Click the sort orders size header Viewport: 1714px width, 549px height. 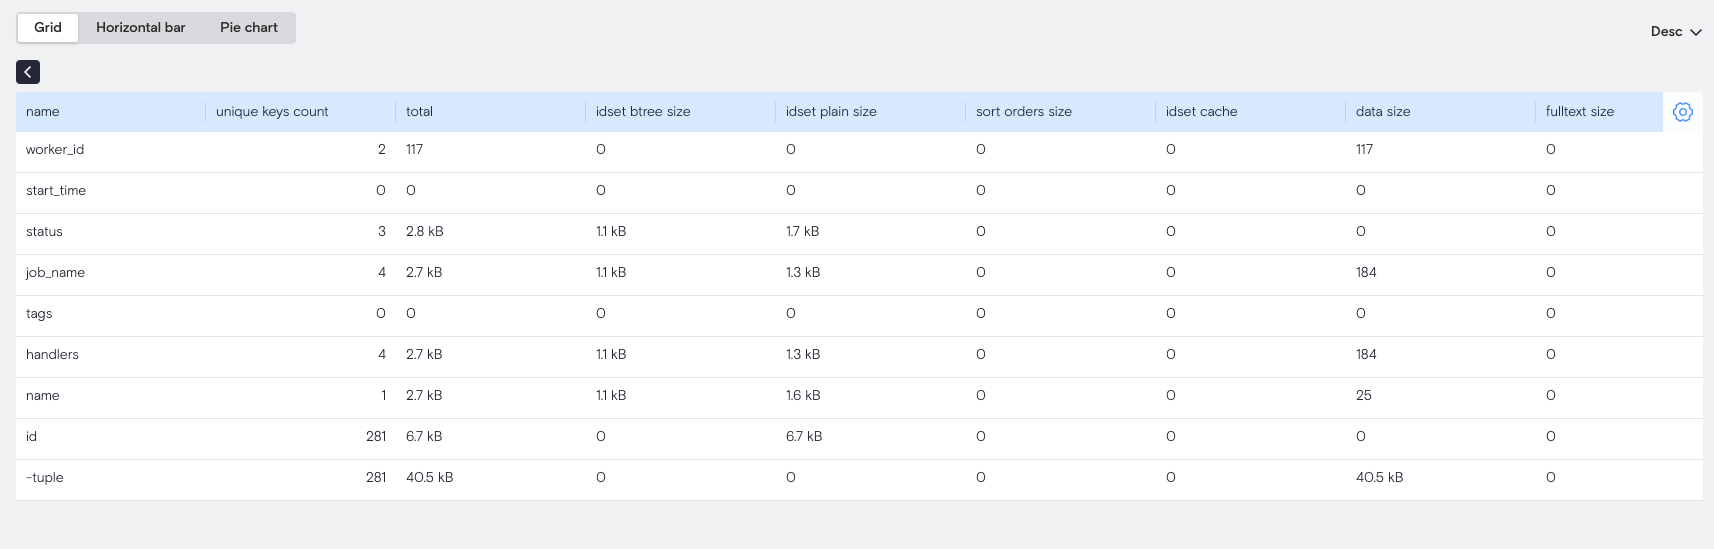tap(1024, 112)
